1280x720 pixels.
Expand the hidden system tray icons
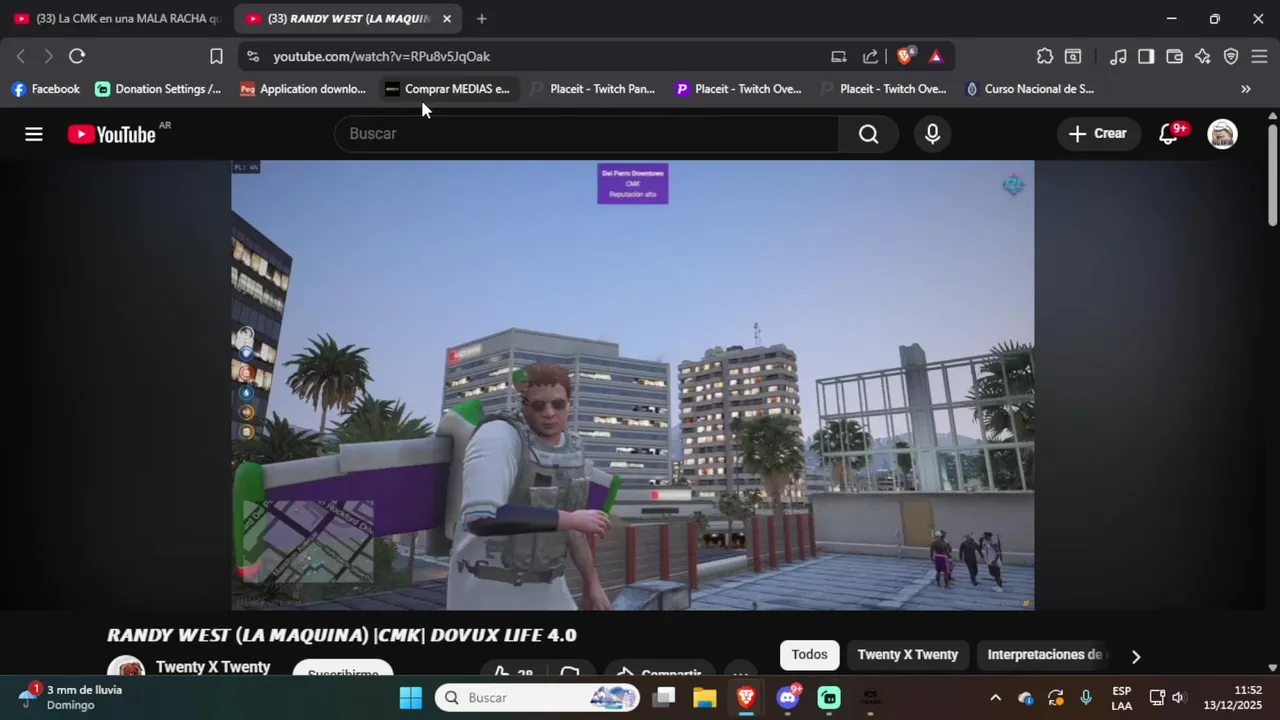[x=995, y=698]
